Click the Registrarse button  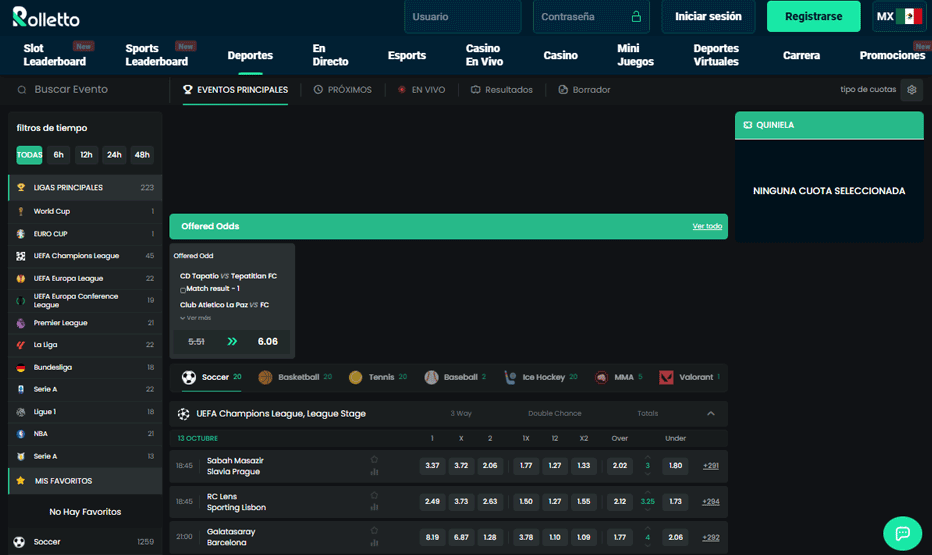click(x=813, y=17)
